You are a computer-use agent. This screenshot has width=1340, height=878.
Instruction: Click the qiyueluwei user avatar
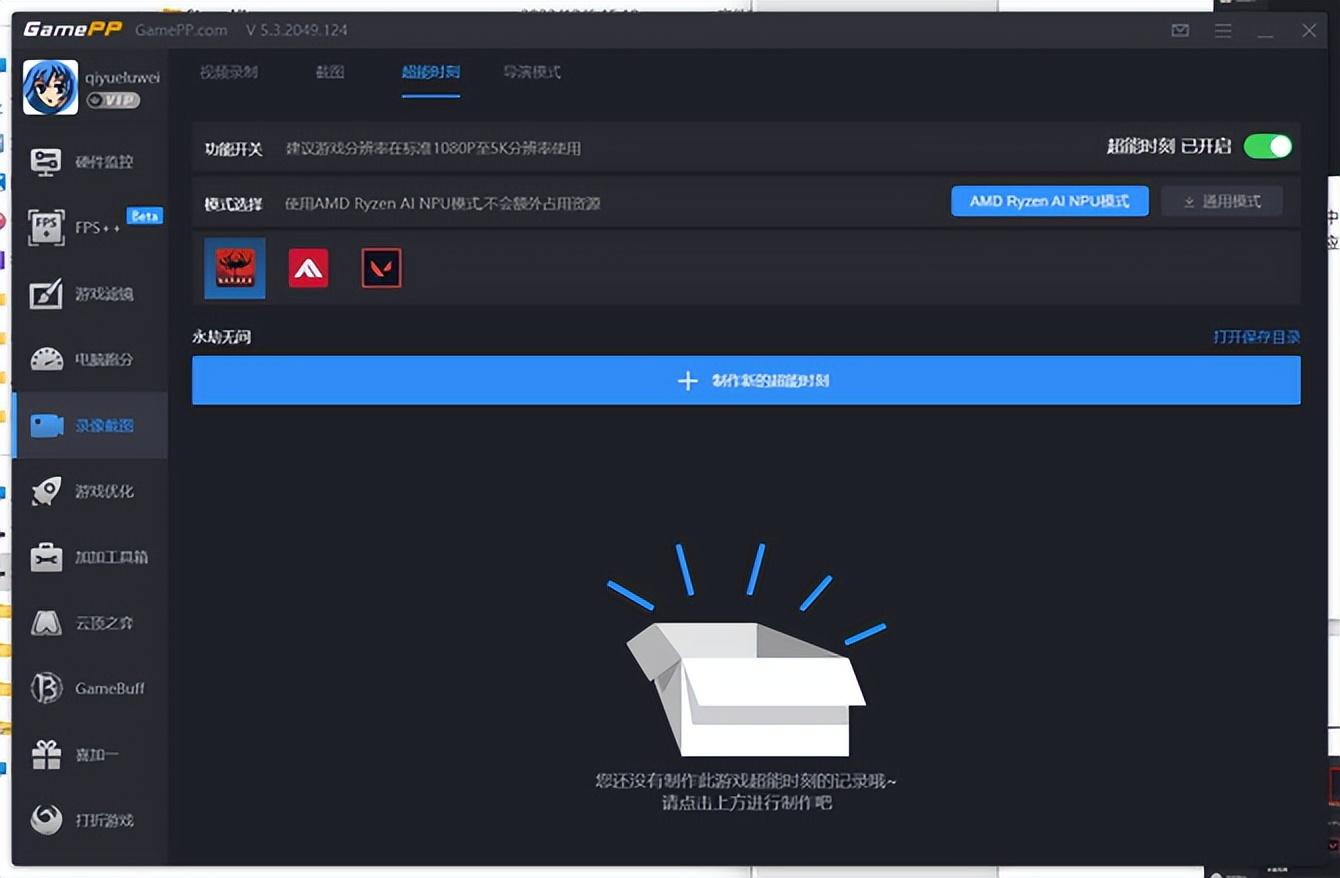[x=50, y=87]
